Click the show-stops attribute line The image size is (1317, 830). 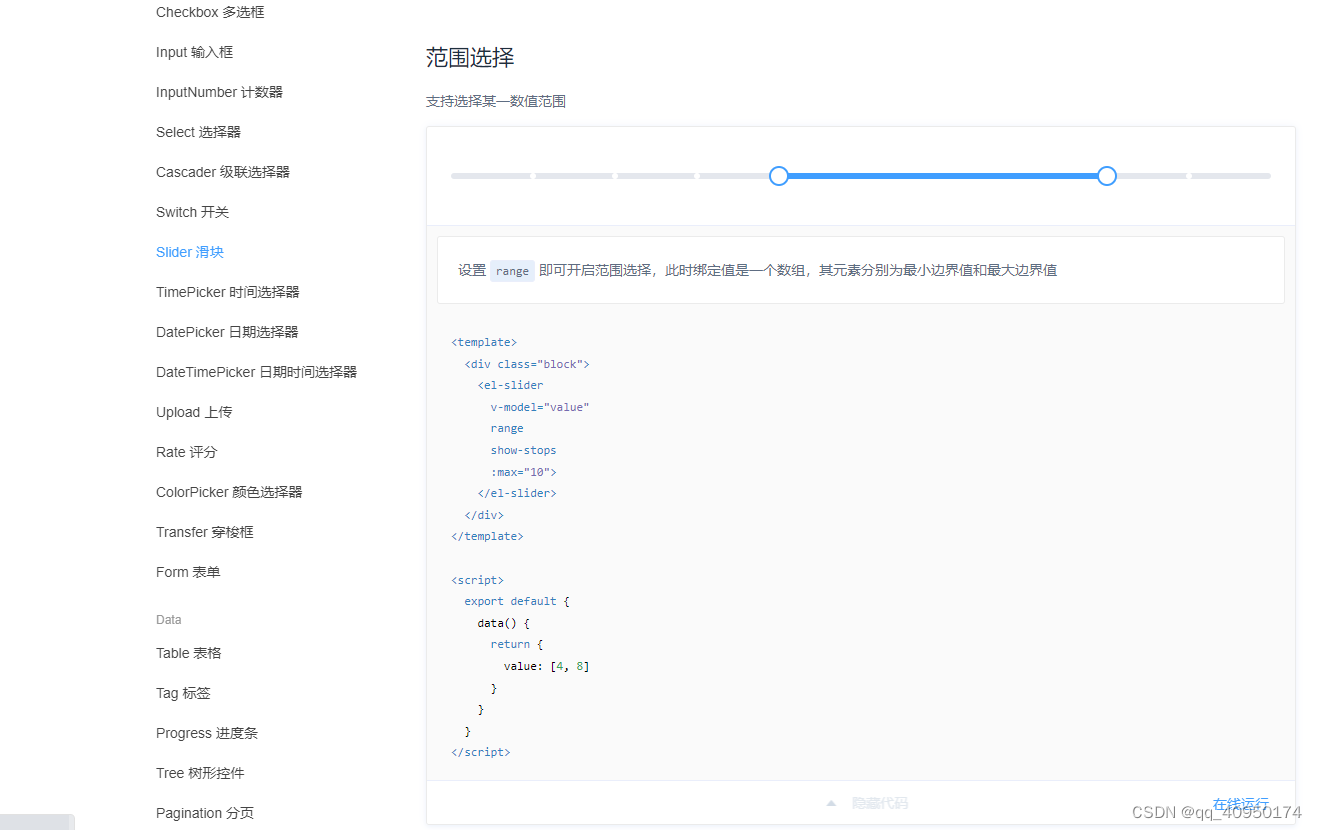[523, 450]
